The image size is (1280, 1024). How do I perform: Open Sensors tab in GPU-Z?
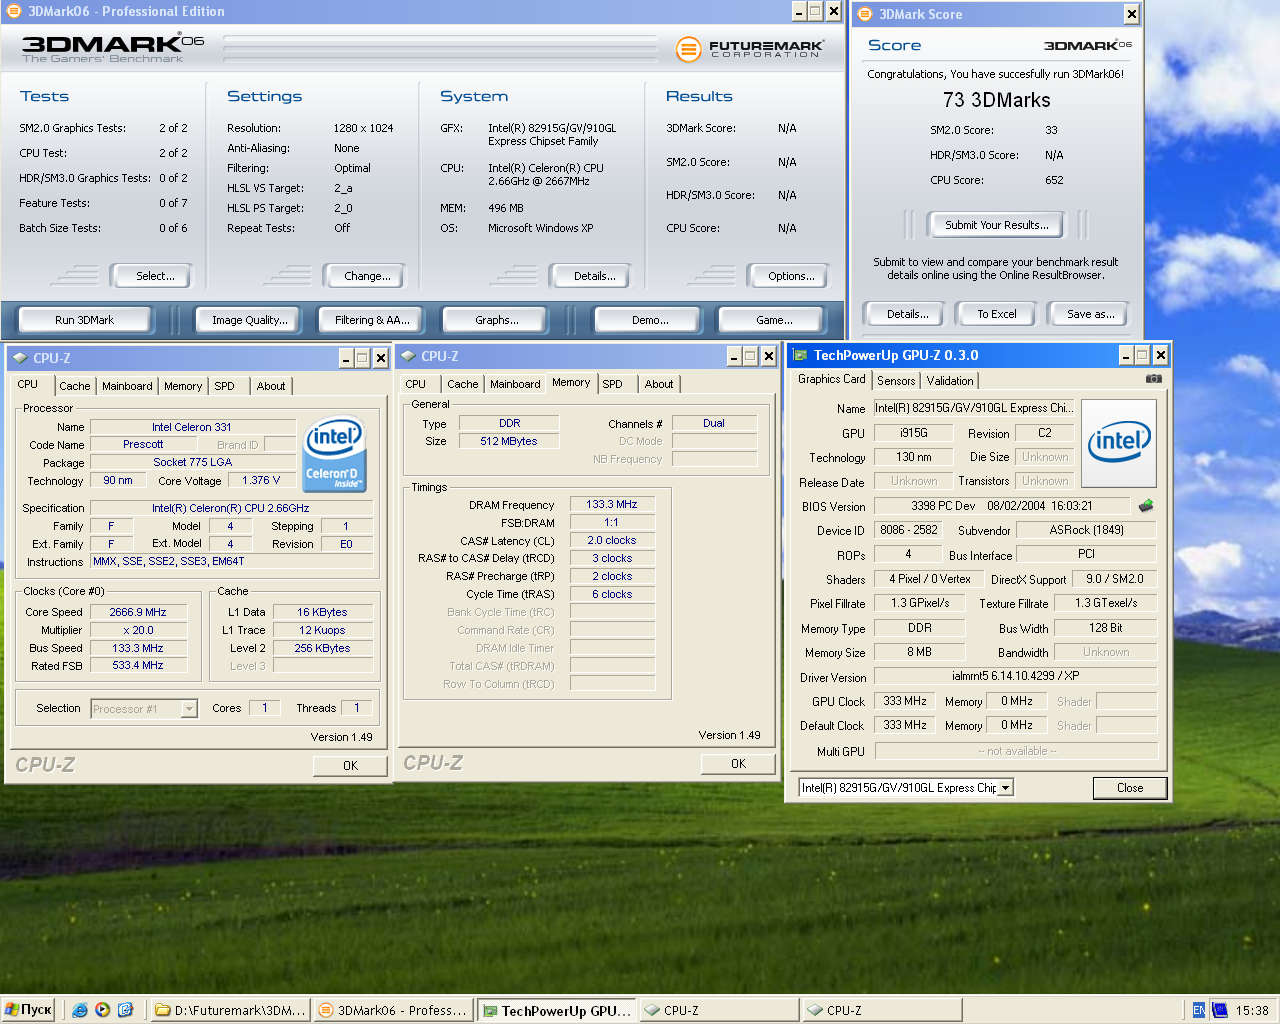(x=896, y=381)
